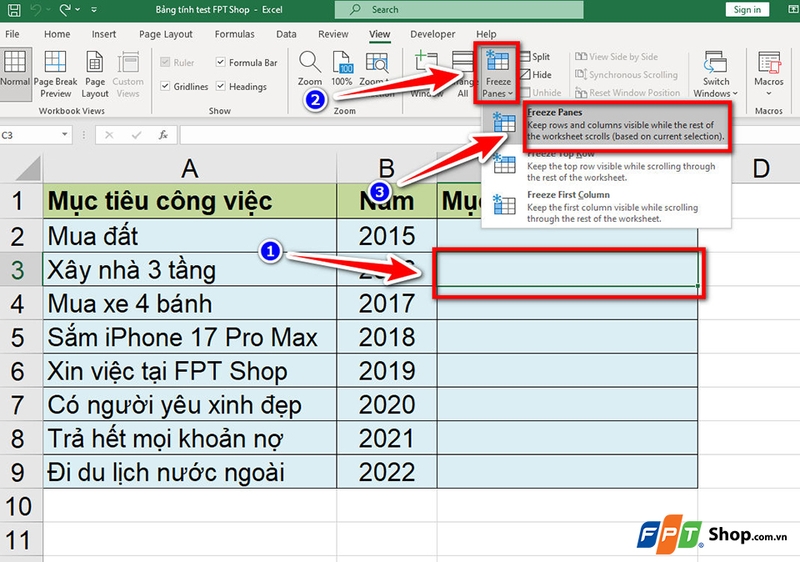Click Hide window option
Image resolution: width=800 pixels, height=562 pixels.
coord(536,75)
